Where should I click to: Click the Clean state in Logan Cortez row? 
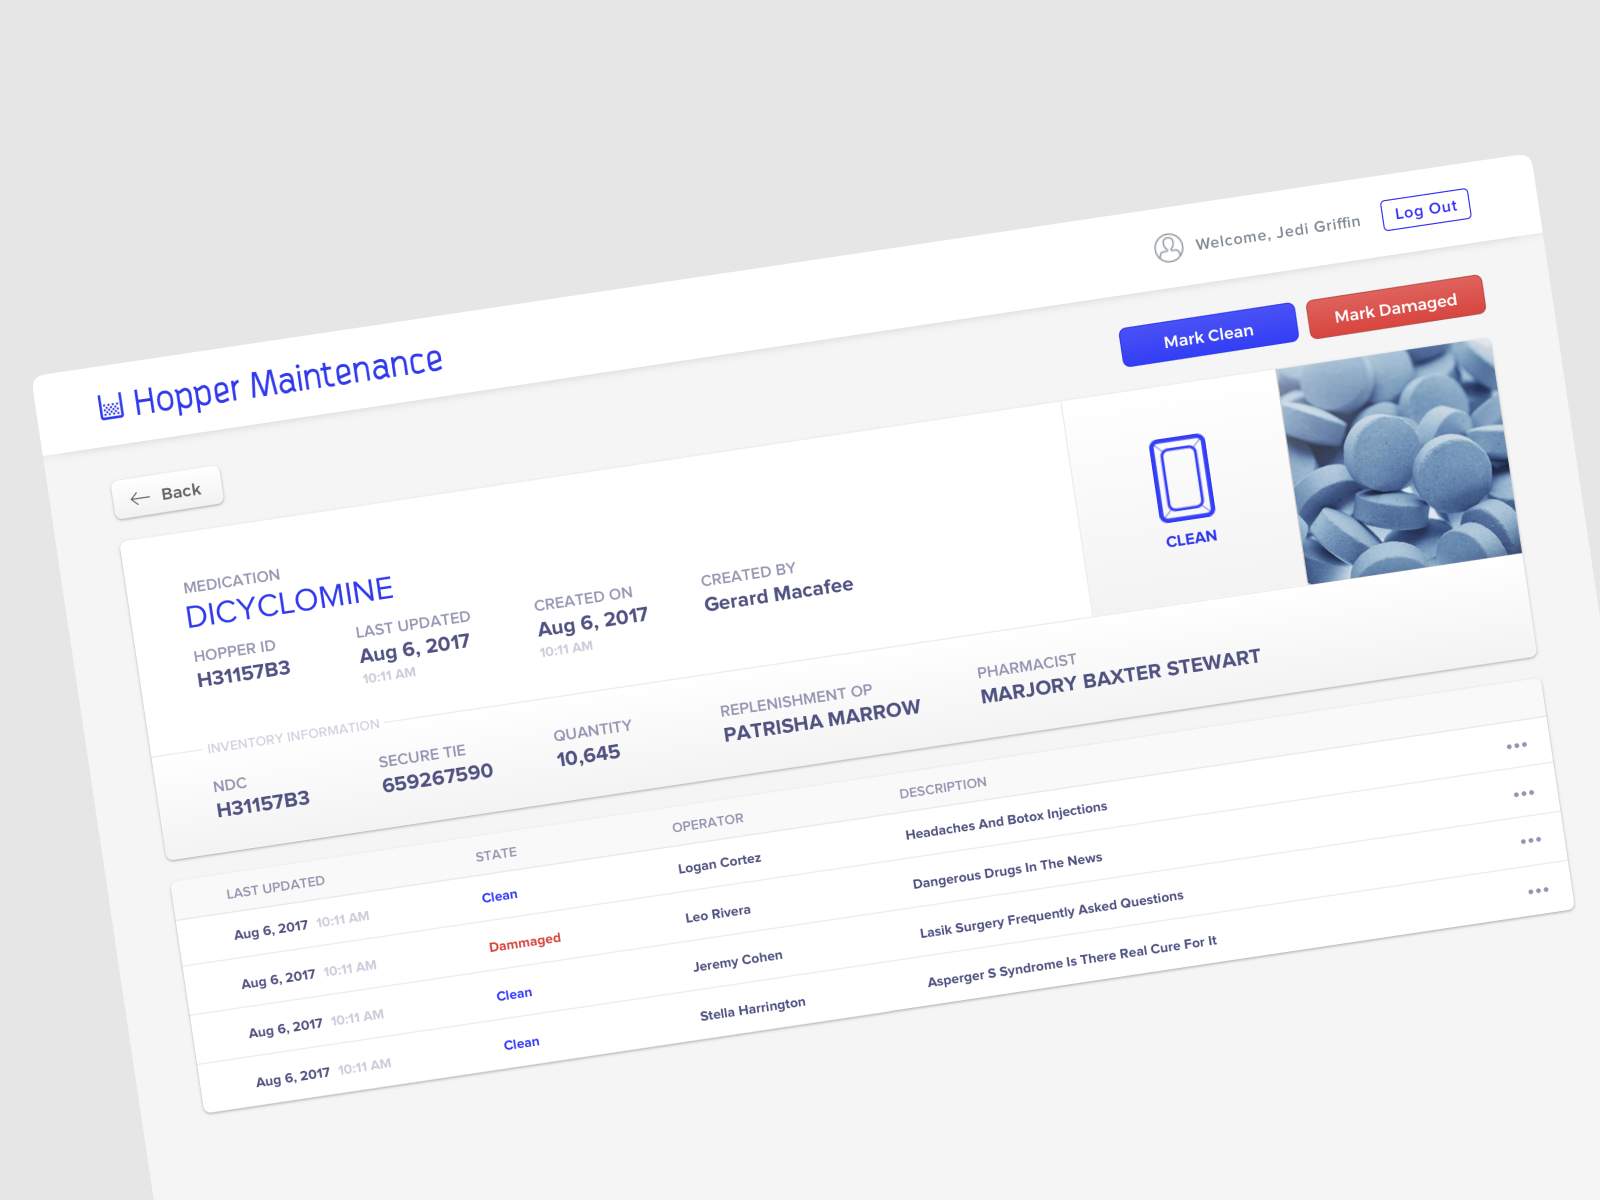(x=499, y=896)
